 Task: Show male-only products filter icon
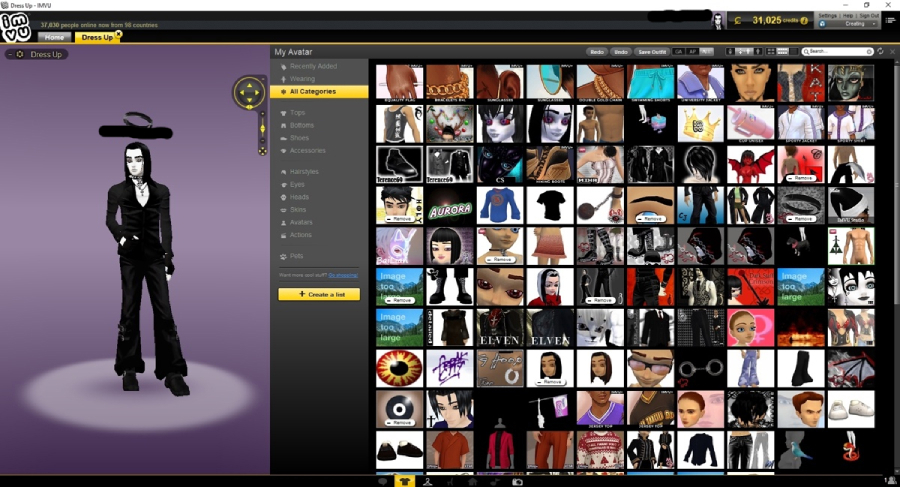(x=758, y=52)
